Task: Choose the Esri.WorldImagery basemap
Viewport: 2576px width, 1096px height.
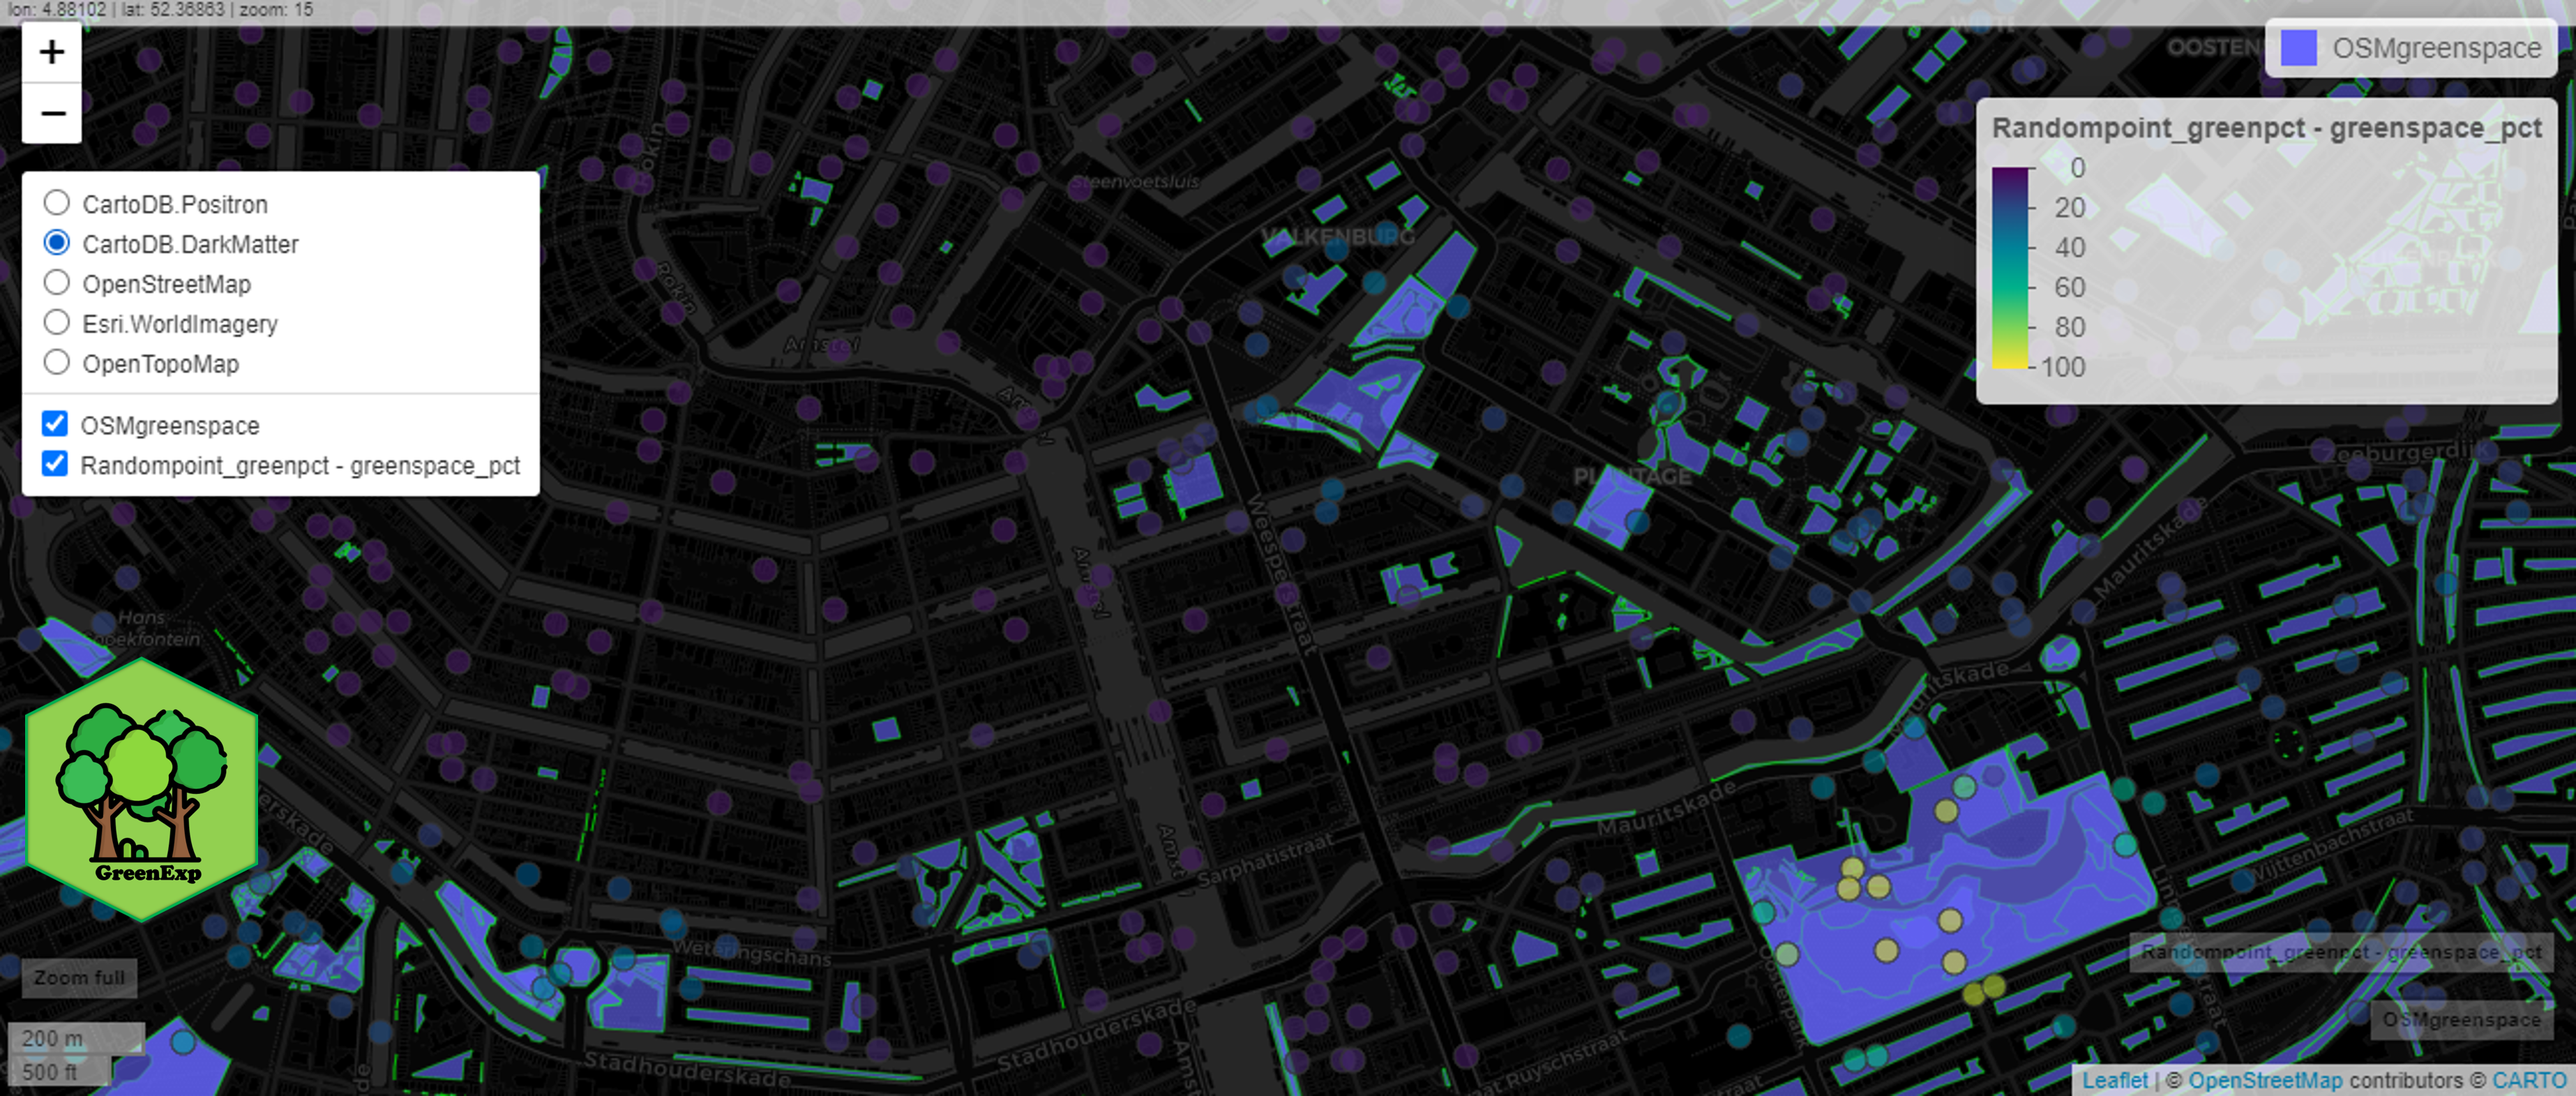Action: point(57,324)
